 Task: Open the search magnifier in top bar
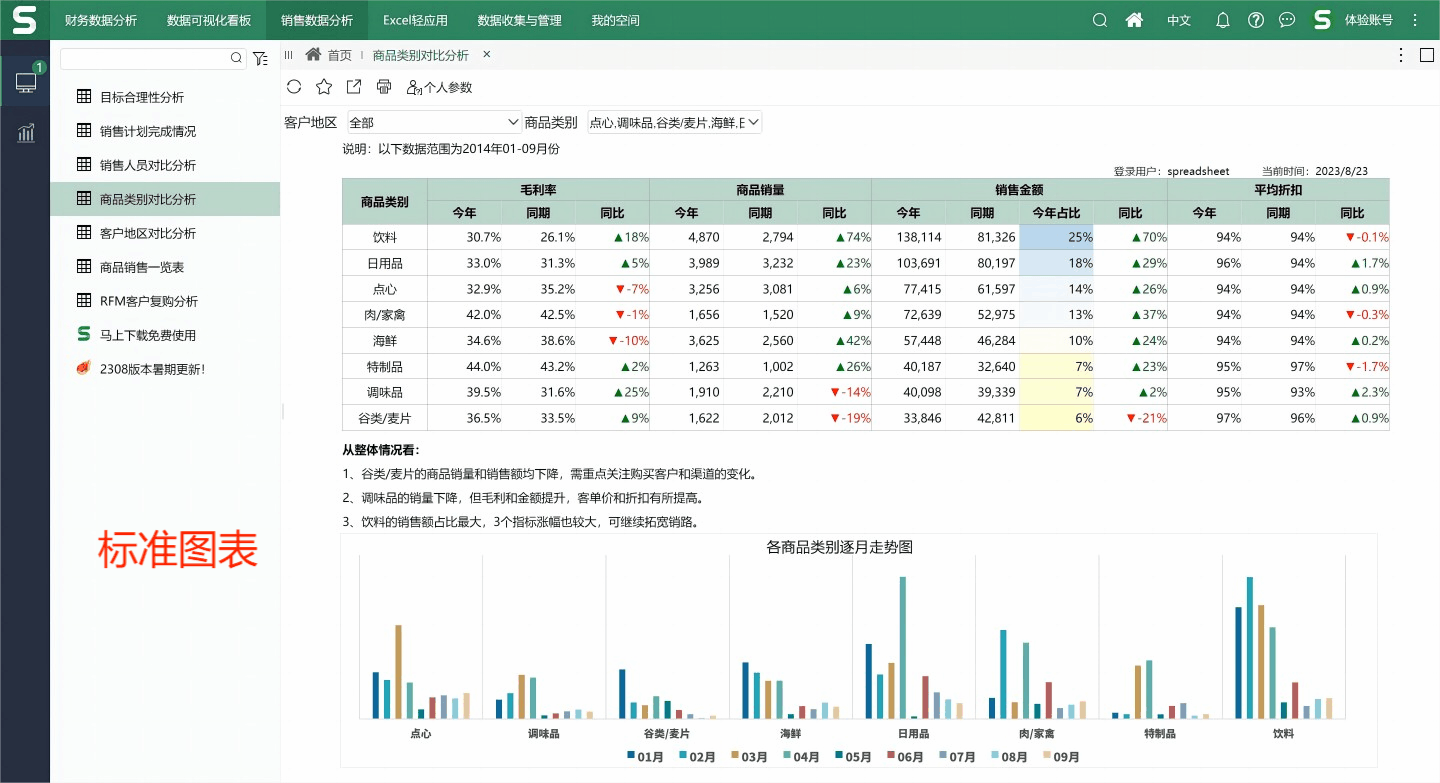[x=1100, y=20]
